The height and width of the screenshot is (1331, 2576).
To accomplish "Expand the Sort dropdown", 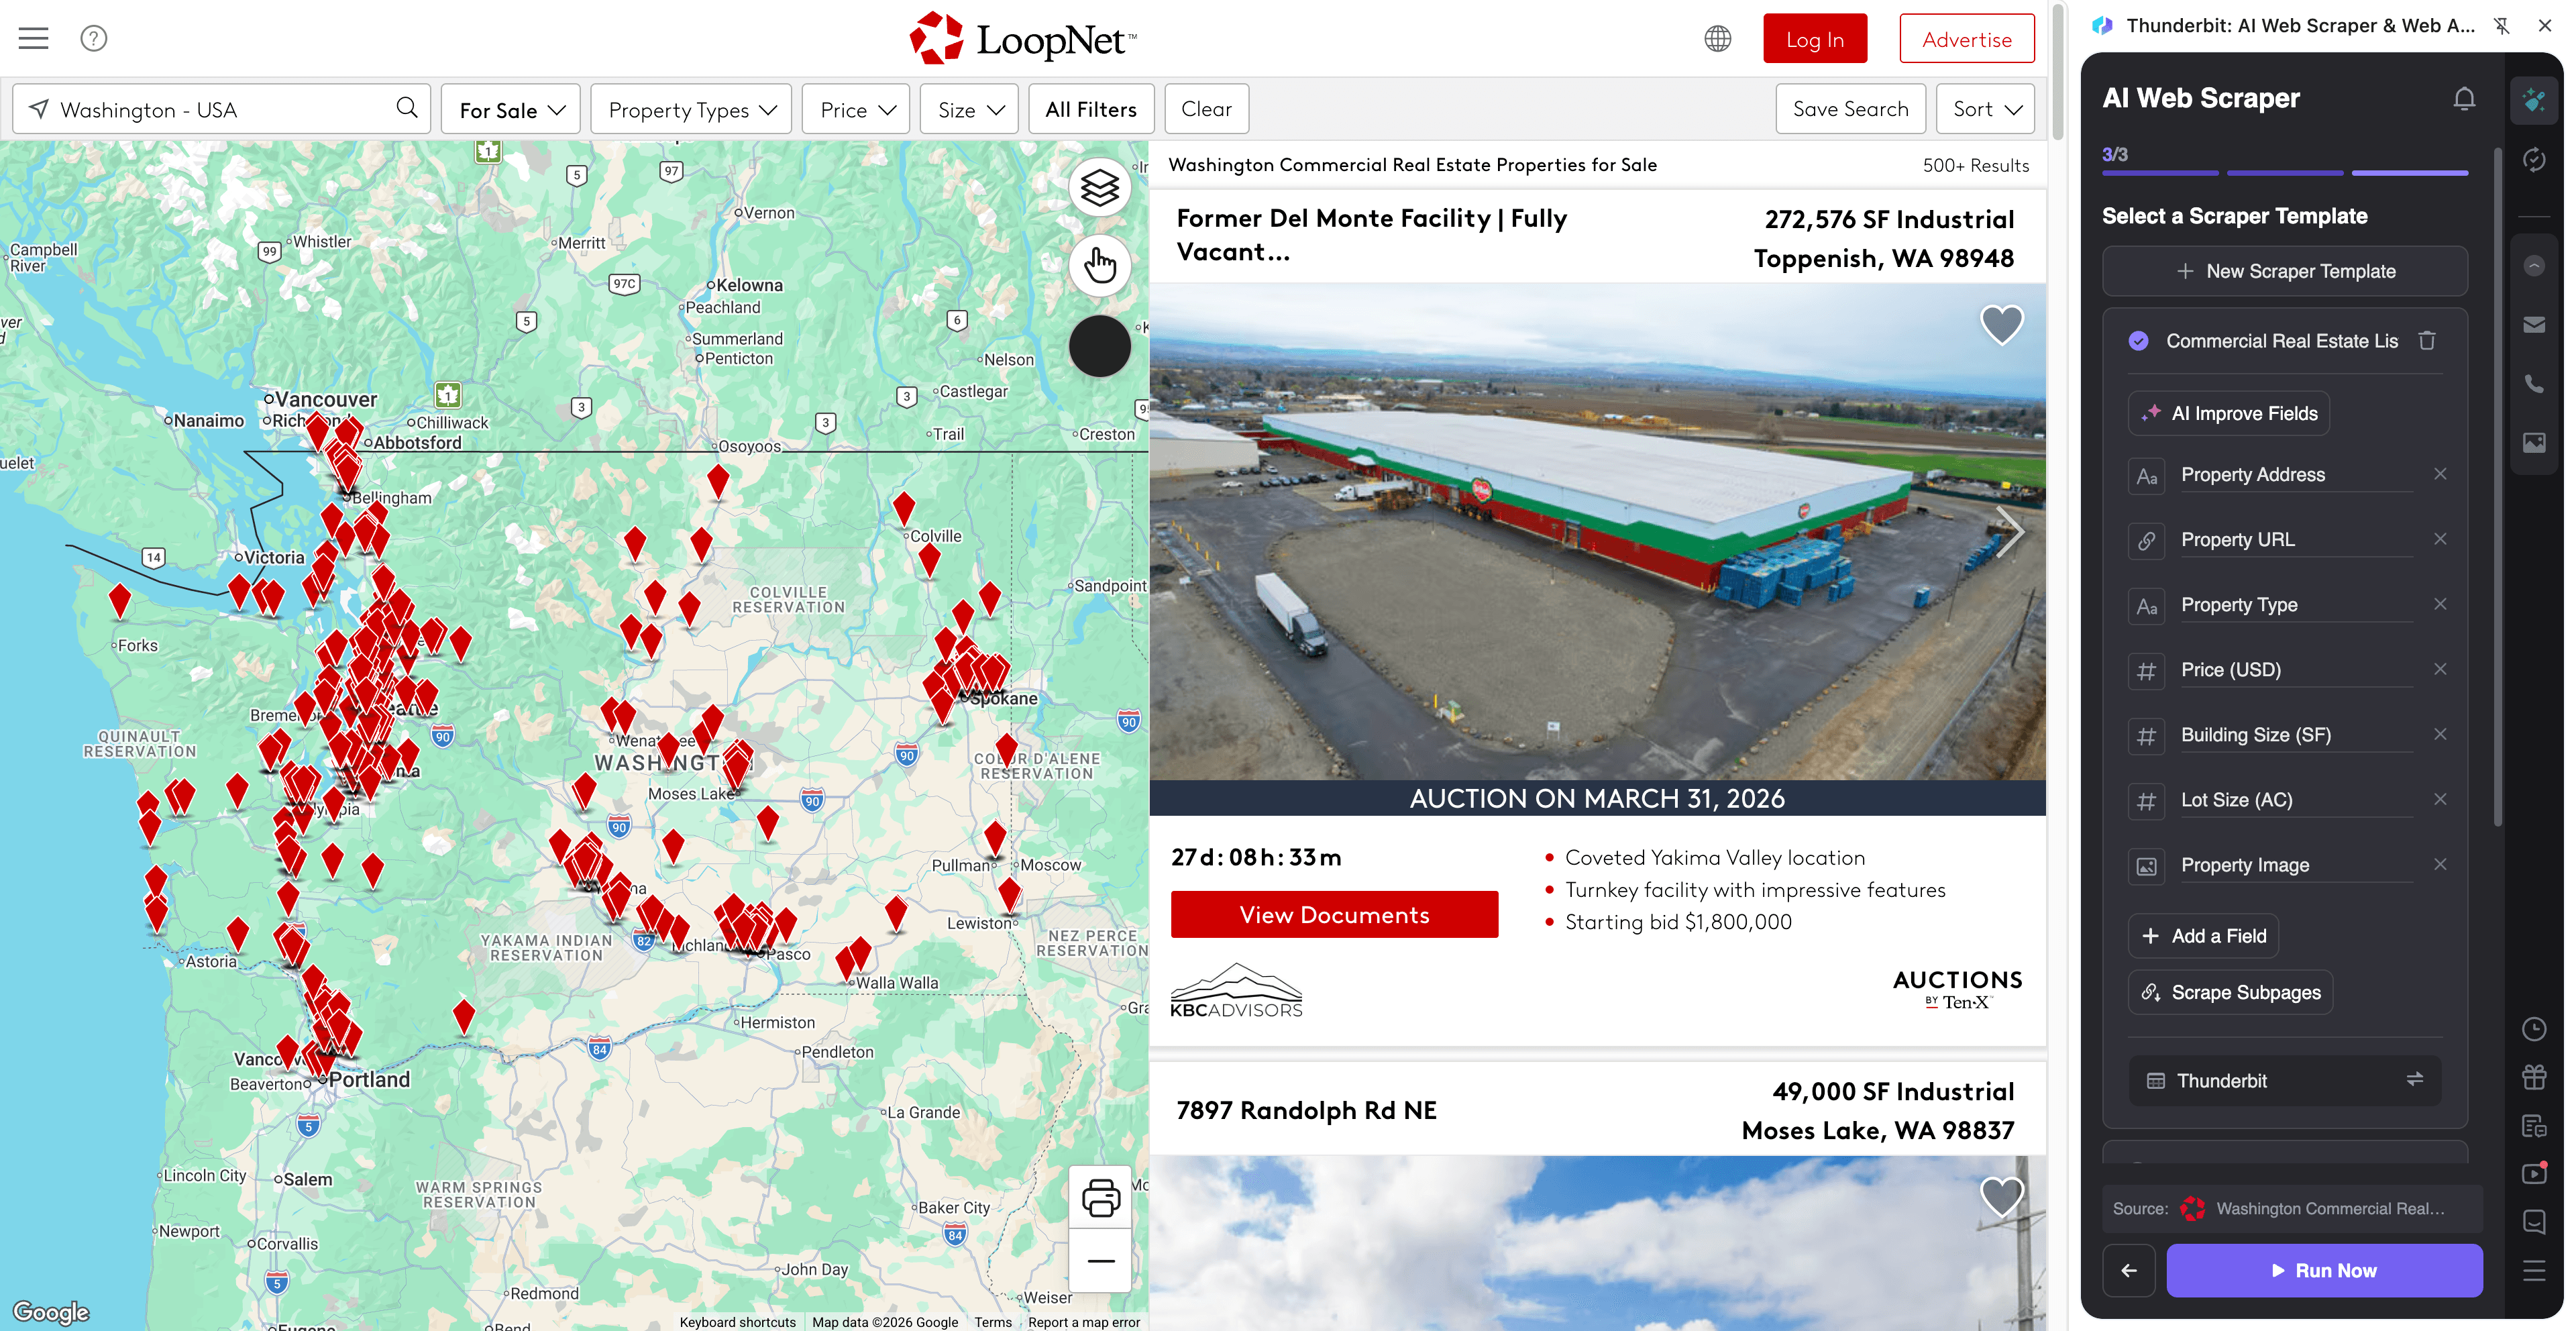I will [x=1984, y=109].
